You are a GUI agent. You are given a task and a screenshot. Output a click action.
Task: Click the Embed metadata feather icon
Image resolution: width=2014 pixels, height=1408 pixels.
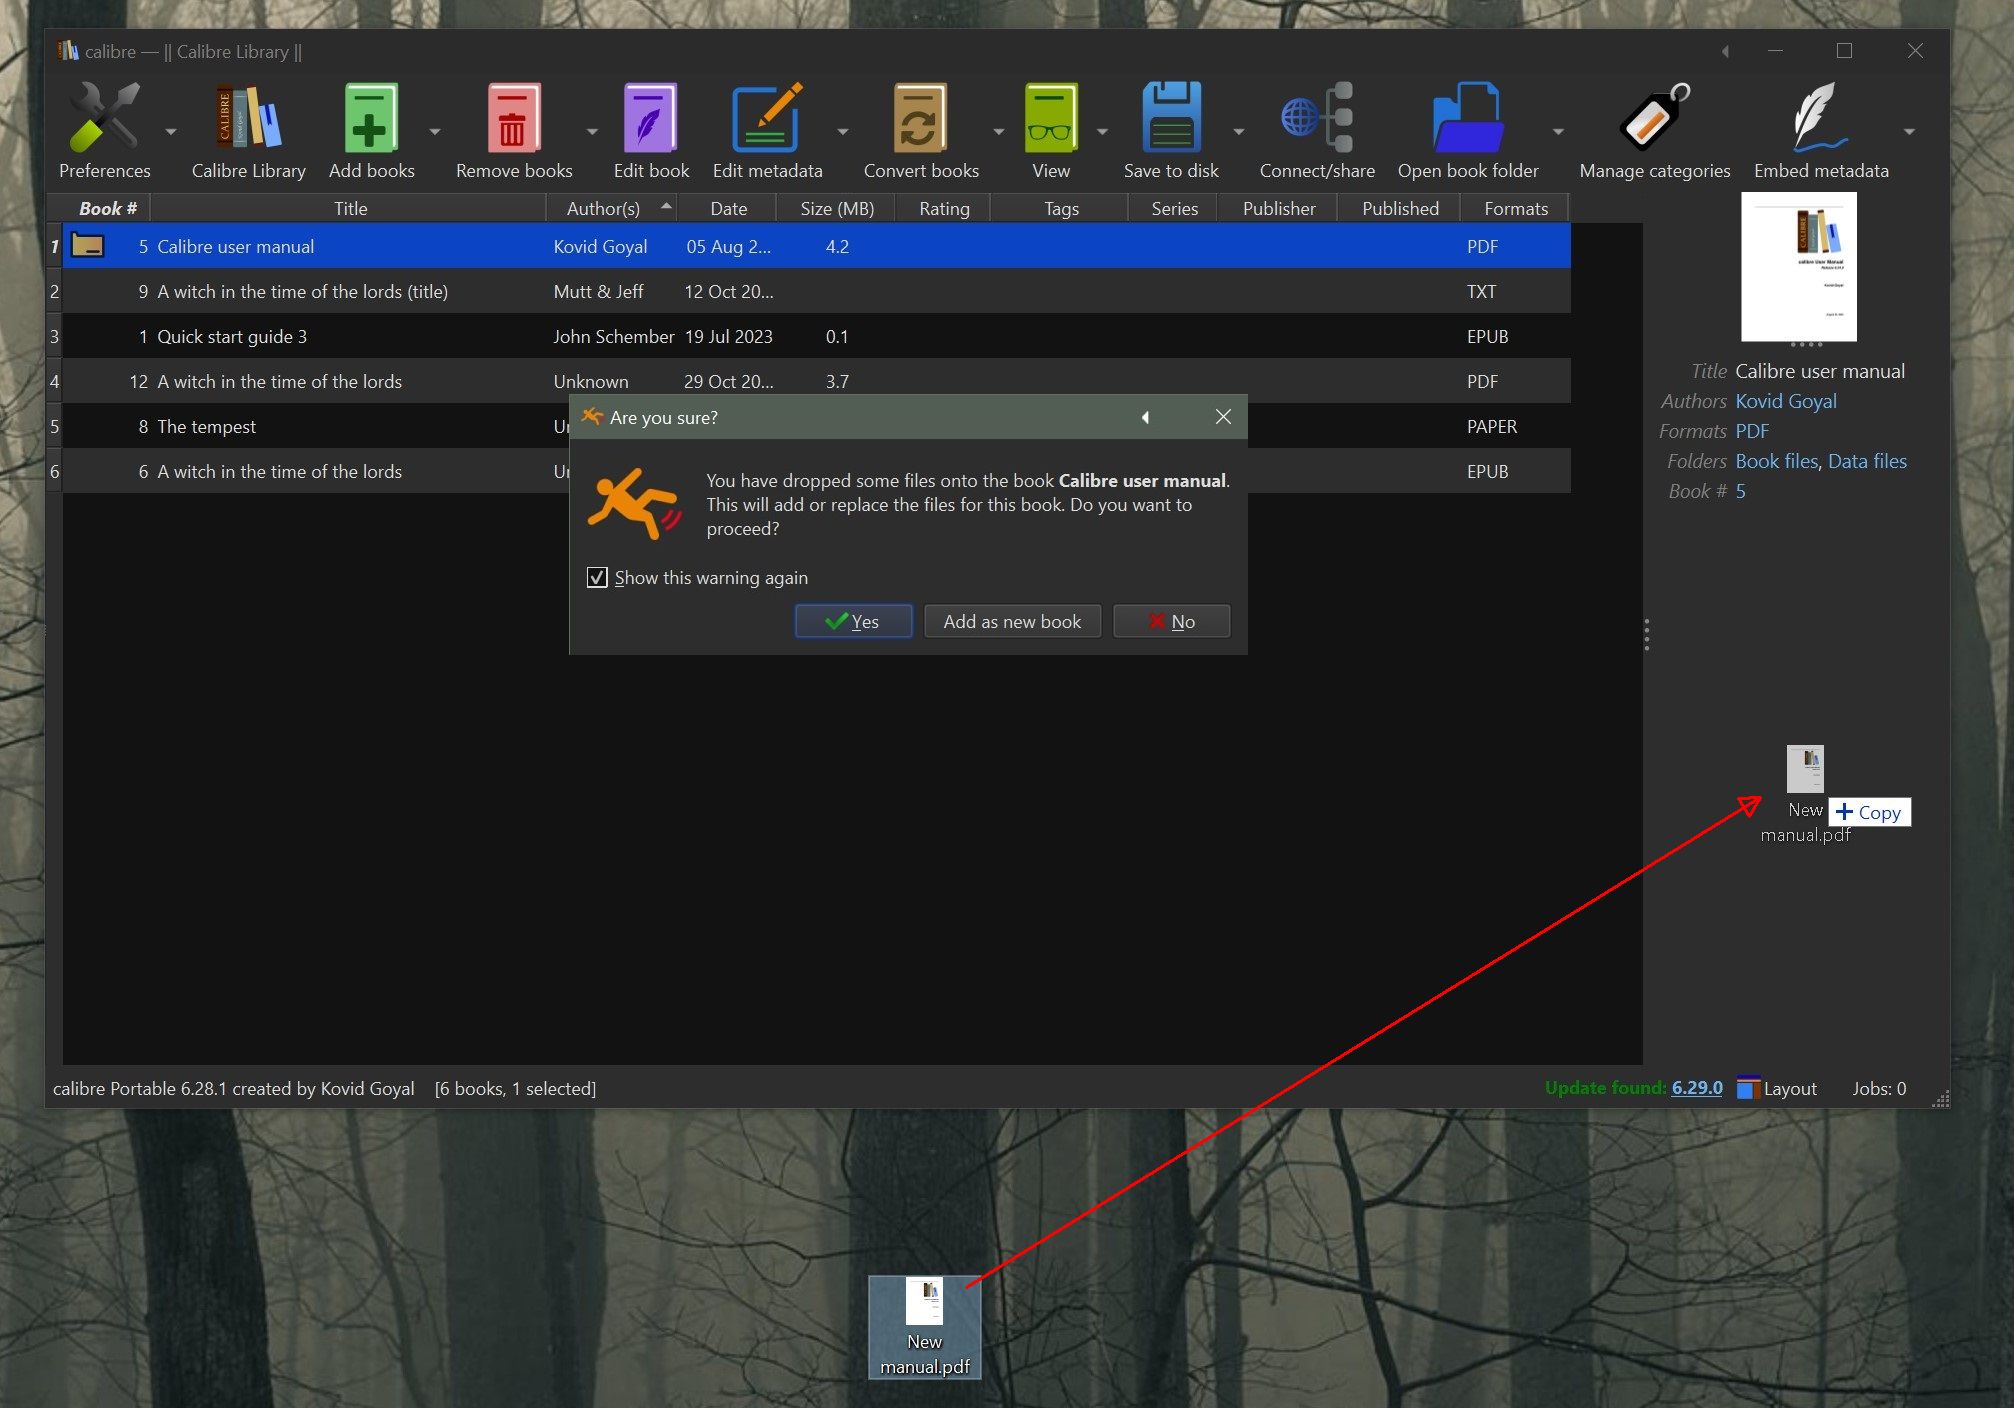(x=1820, y=117)
